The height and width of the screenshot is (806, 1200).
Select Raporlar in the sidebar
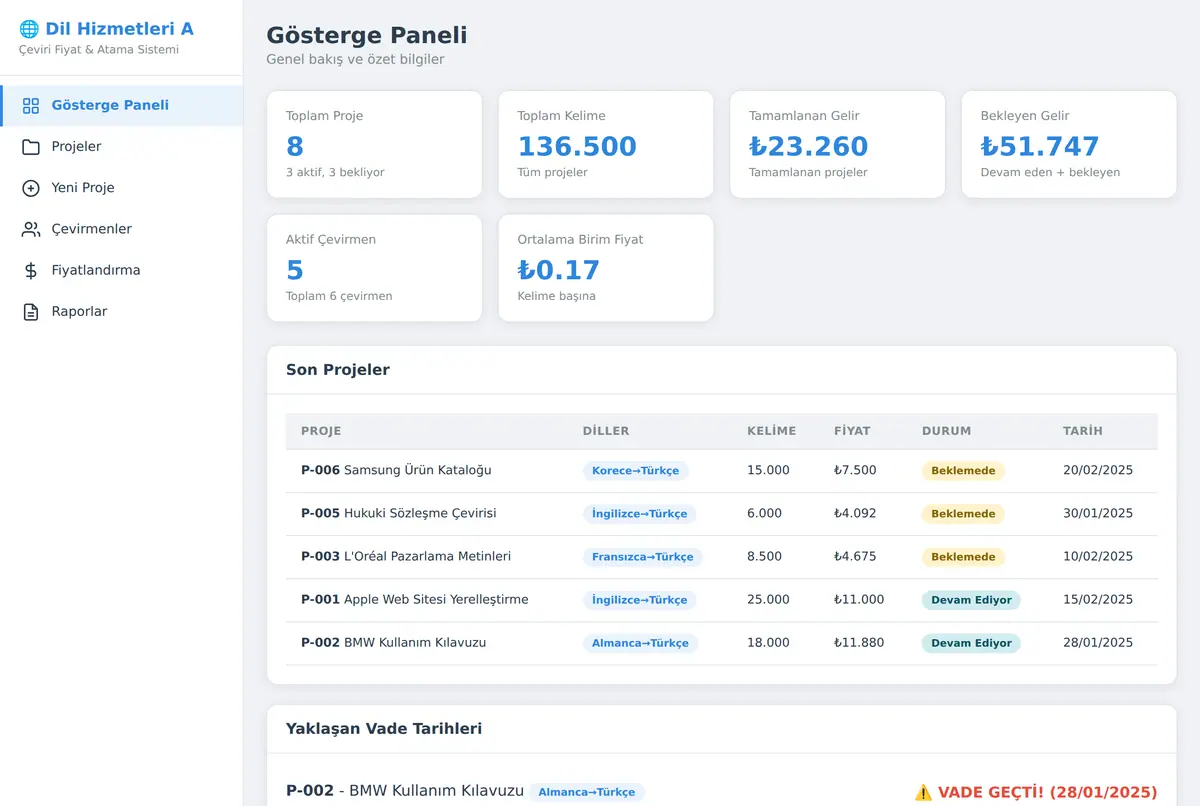pyautogui.click(x=121, y=311)
